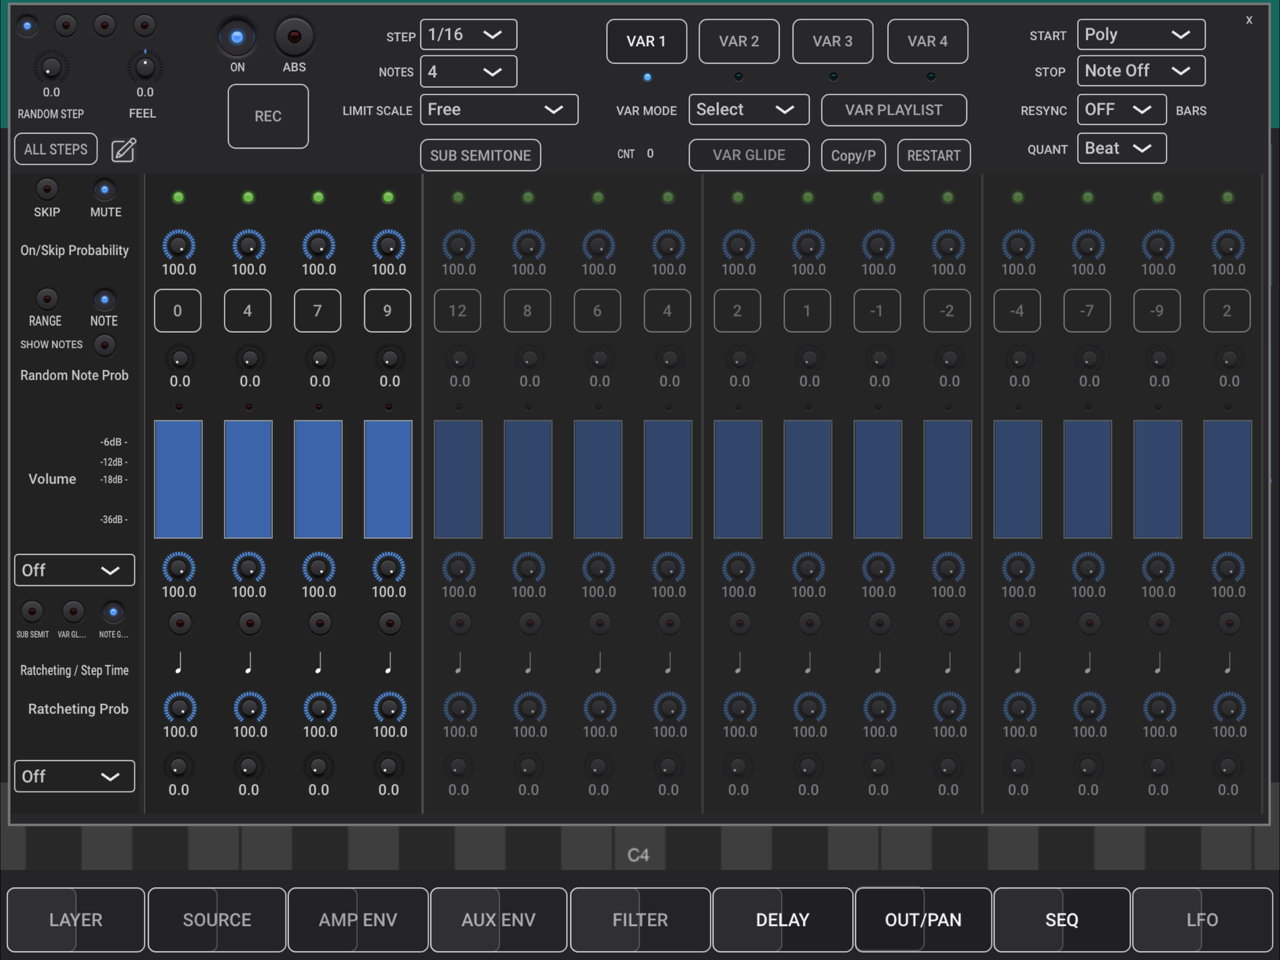
Task: Click the quarter-note icon under the note 7 step
Action: pos(319,662)
